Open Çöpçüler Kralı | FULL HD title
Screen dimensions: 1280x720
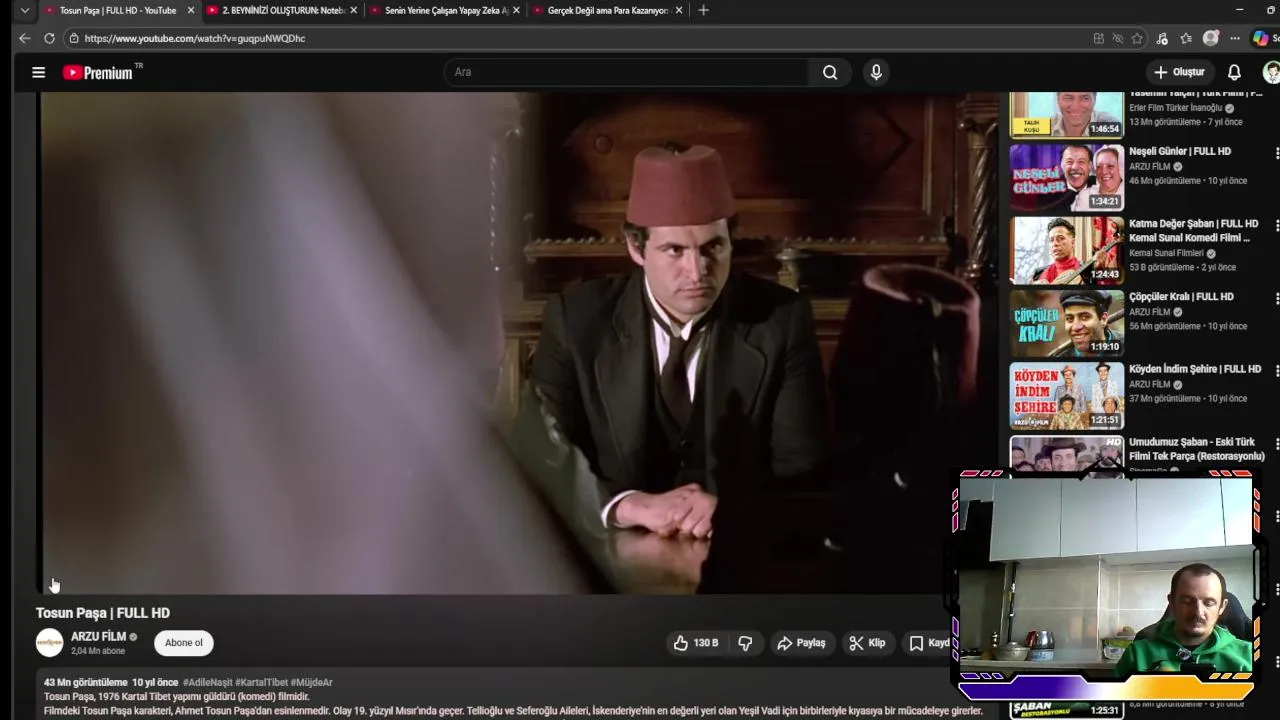[x=1181, y=297]
